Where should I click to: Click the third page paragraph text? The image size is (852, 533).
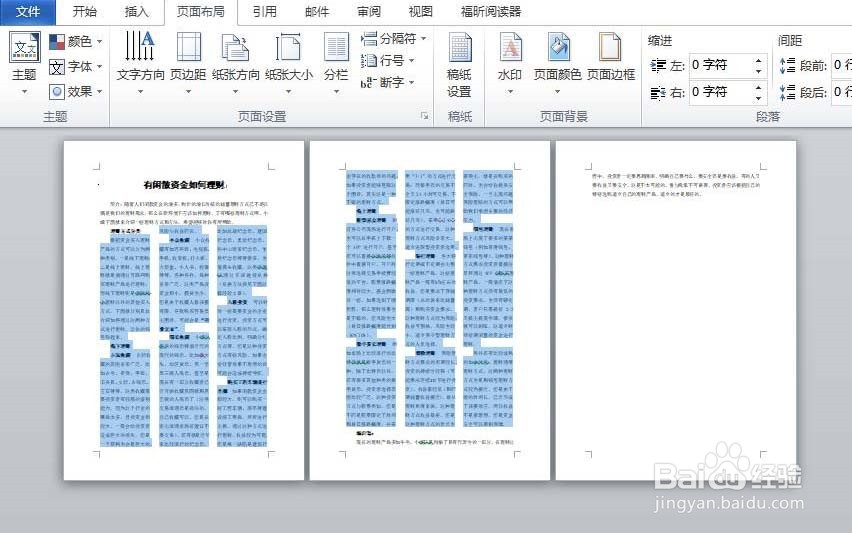click(675, 185)
